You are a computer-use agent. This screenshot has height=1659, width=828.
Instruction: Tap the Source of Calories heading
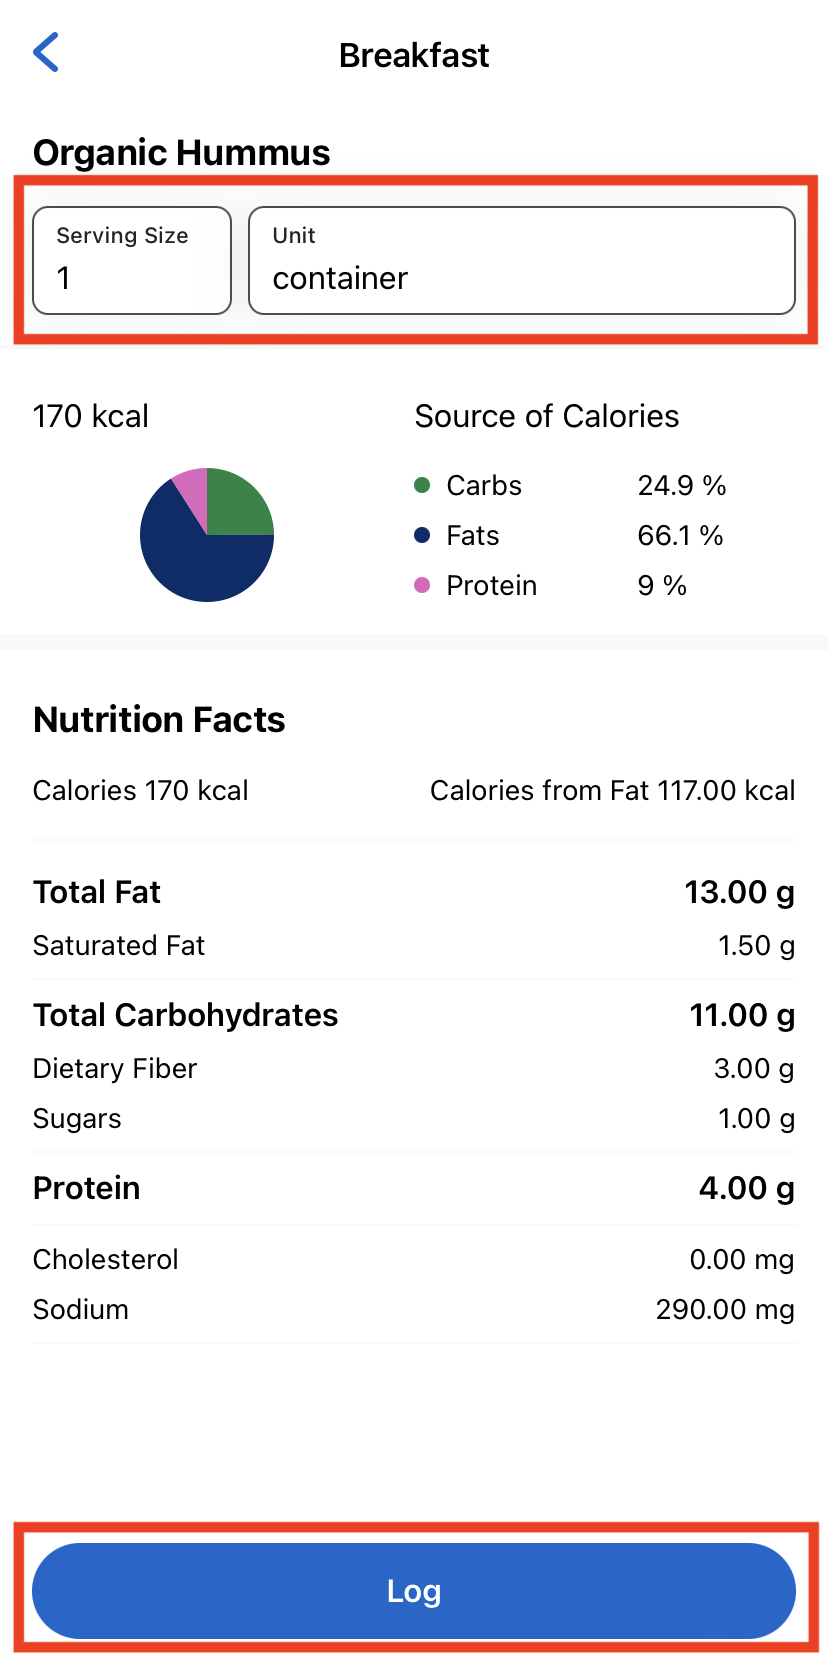point(547,416)
